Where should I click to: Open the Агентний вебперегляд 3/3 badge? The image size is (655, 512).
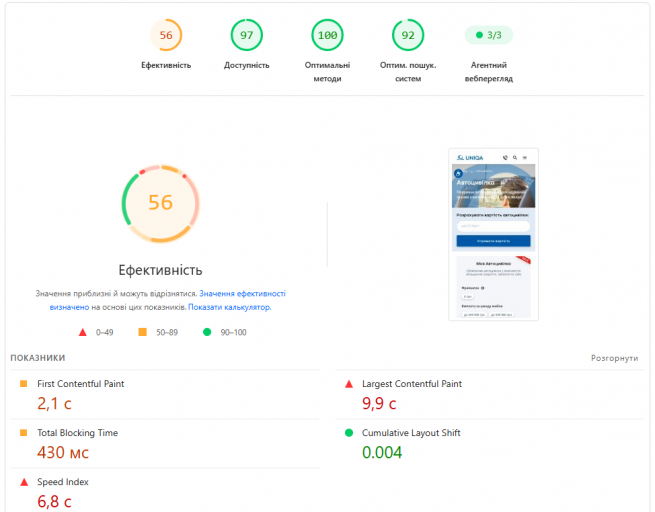tap(488, 35)
